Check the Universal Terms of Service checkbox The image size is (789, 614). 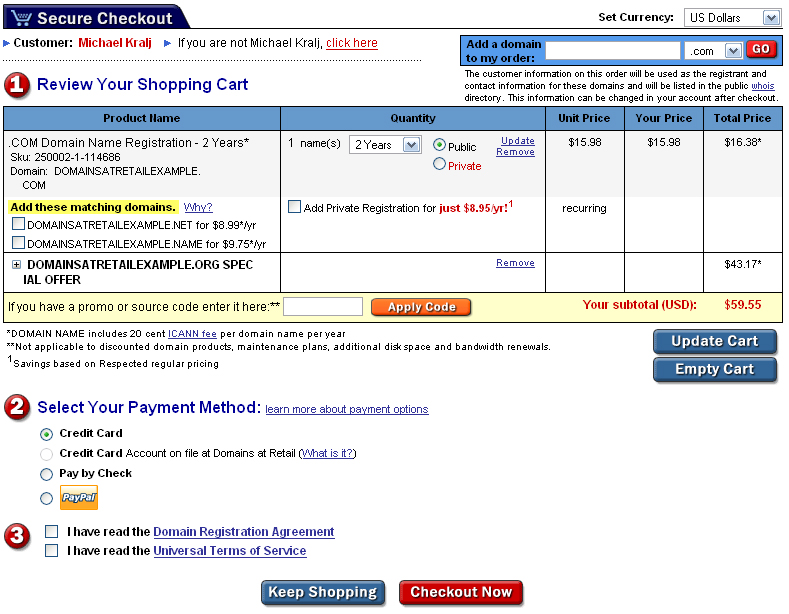click(x=51, y=550)
